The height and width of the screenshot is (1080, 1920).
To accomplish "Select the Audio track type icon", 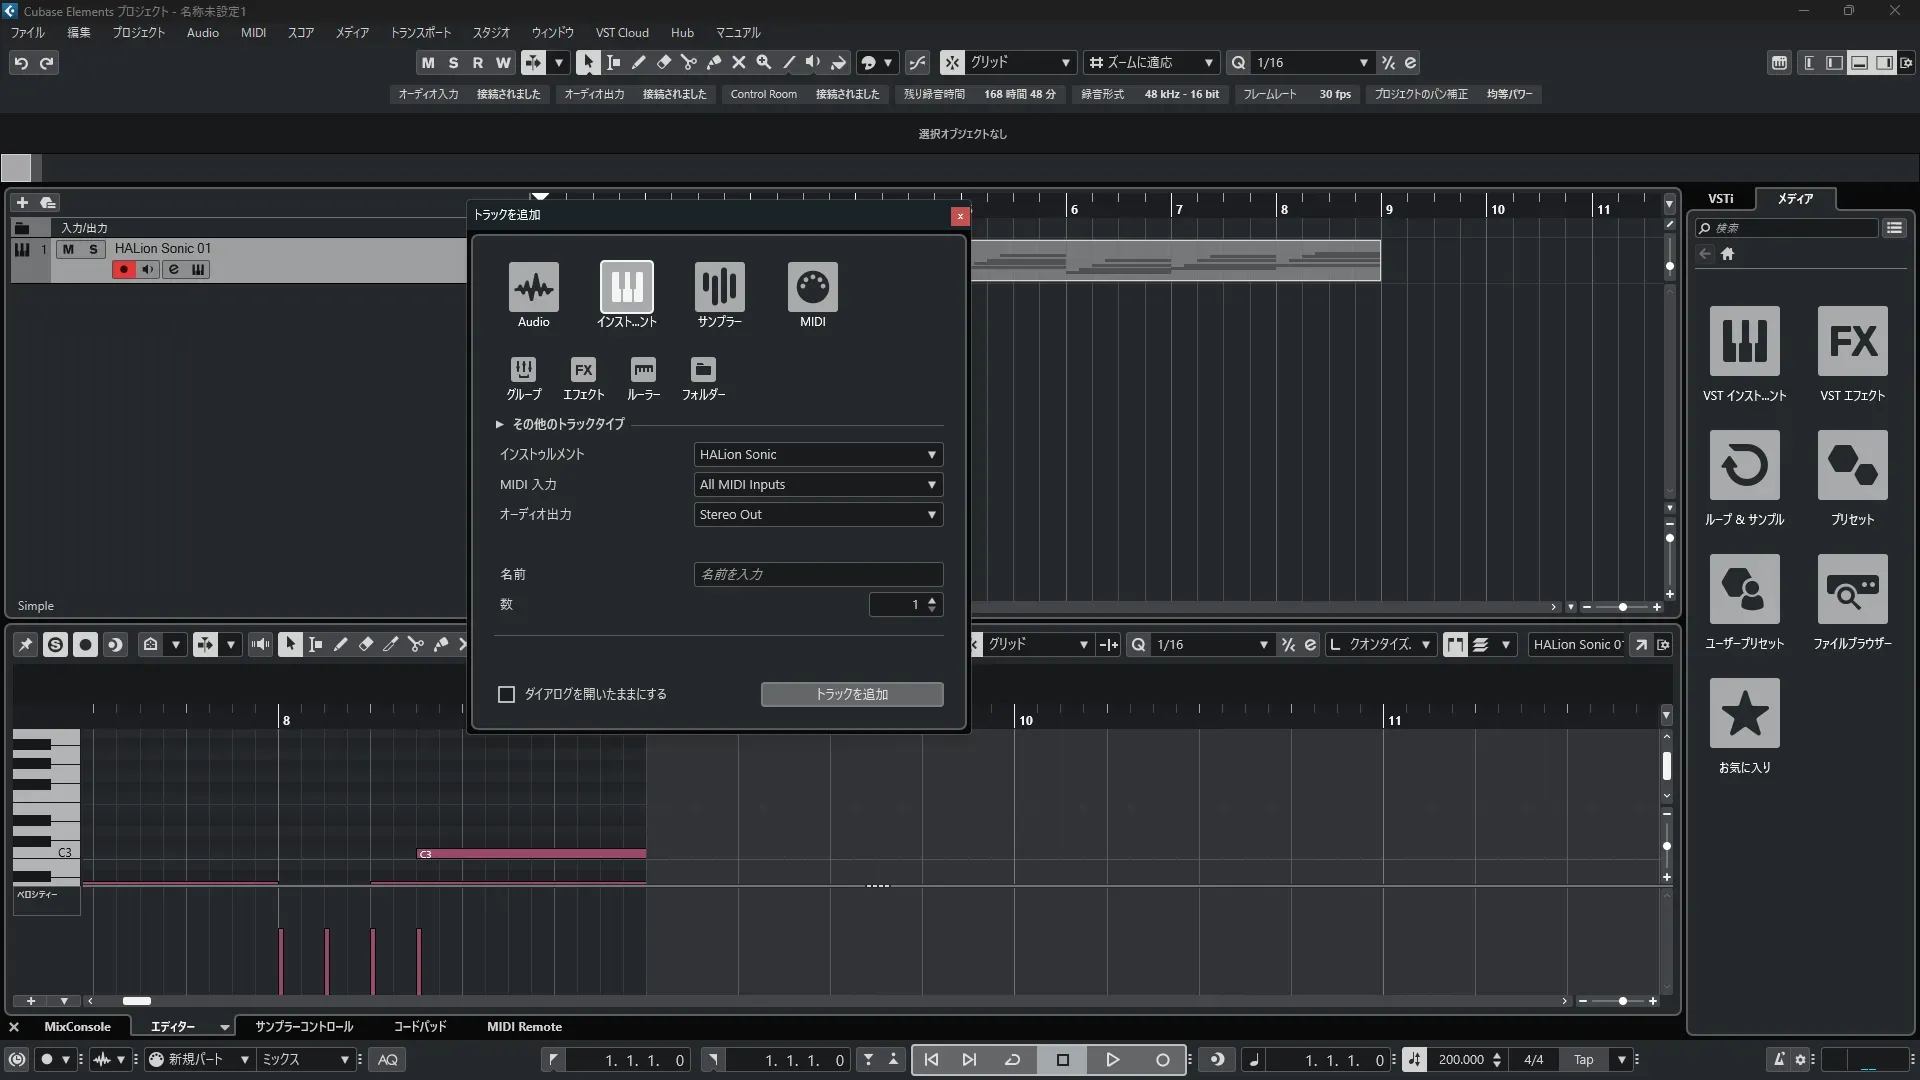I will point(533,288).
